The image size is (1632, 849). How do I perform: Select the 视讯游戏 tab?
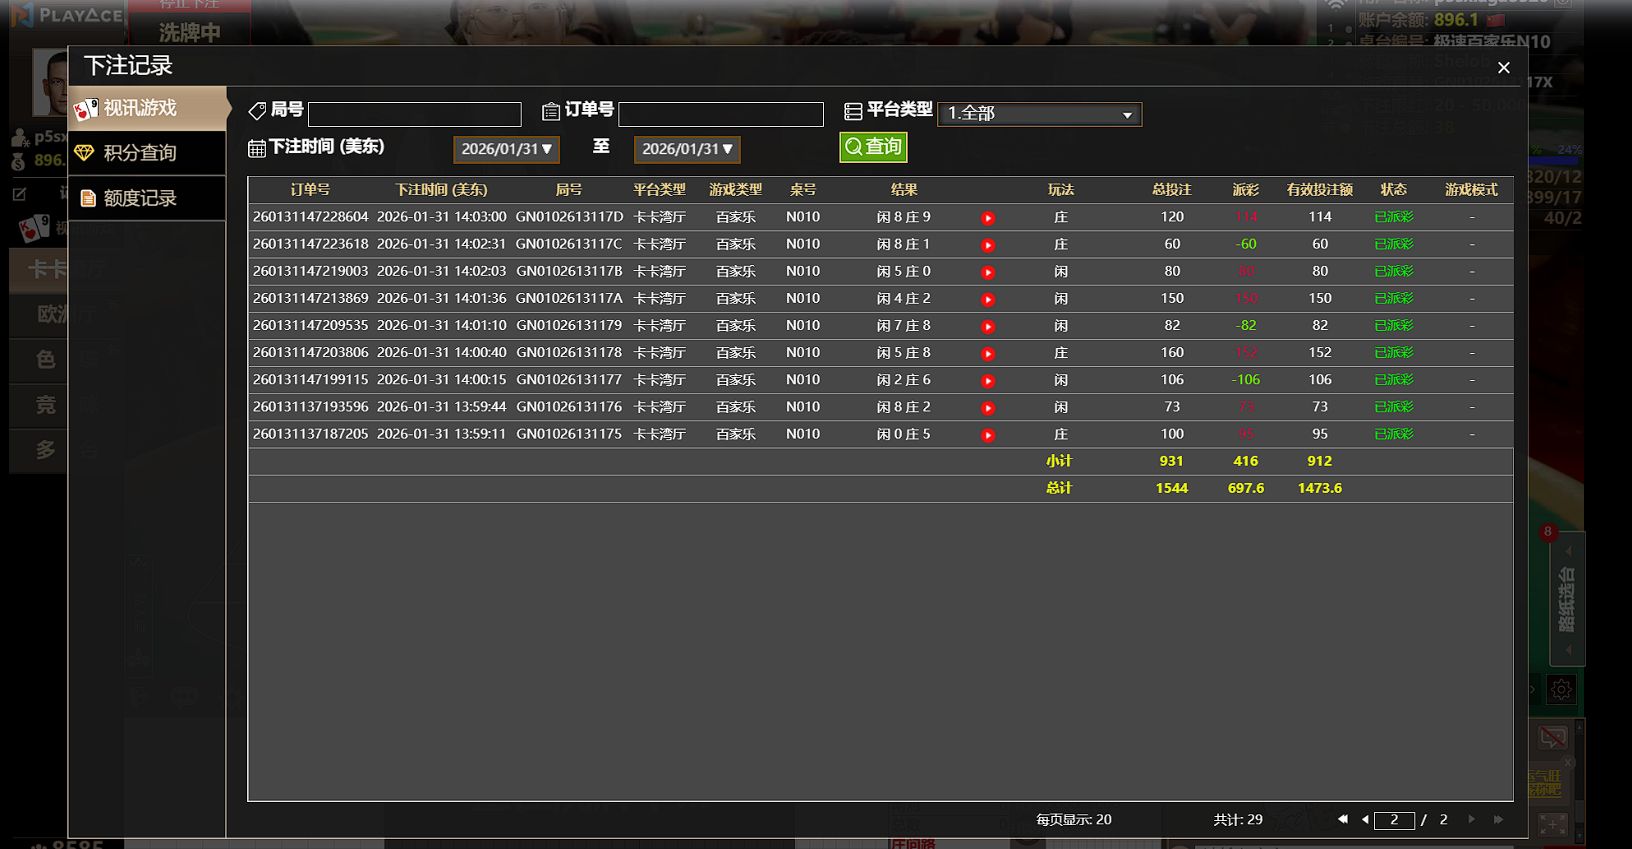coord(148,108)
